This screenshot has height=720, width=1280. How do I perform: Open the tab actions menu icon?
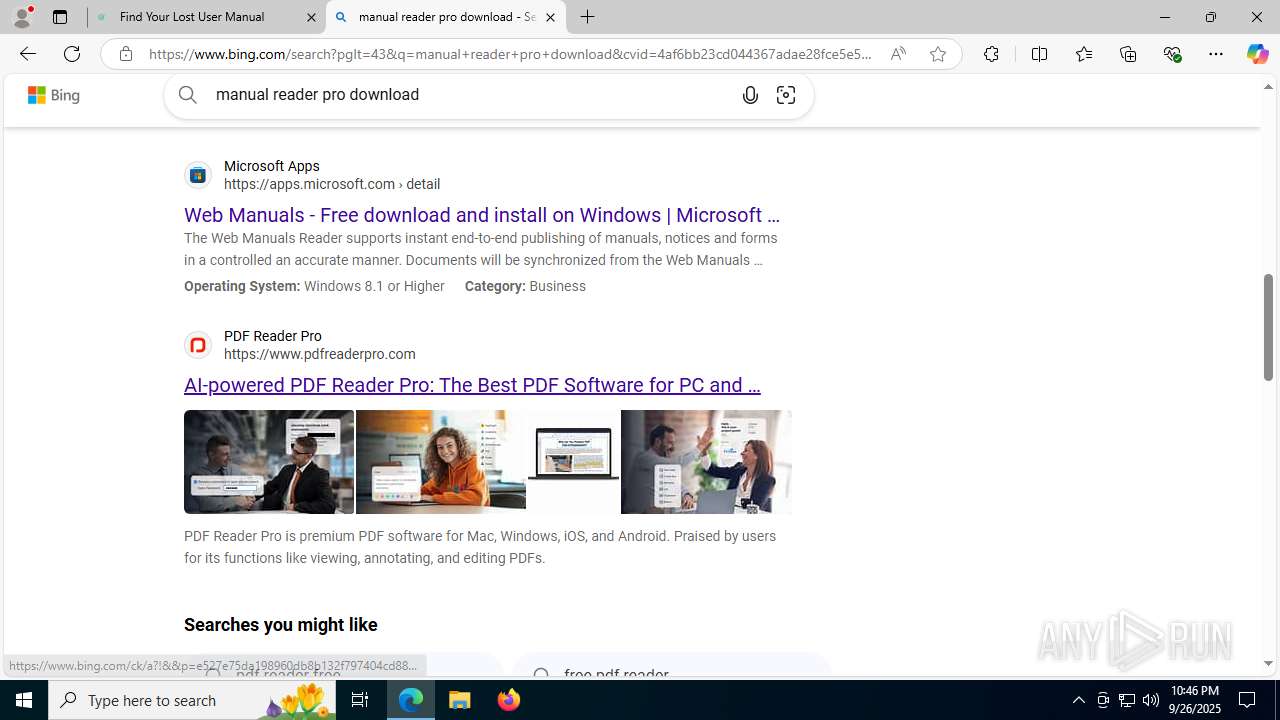point(60,17)
